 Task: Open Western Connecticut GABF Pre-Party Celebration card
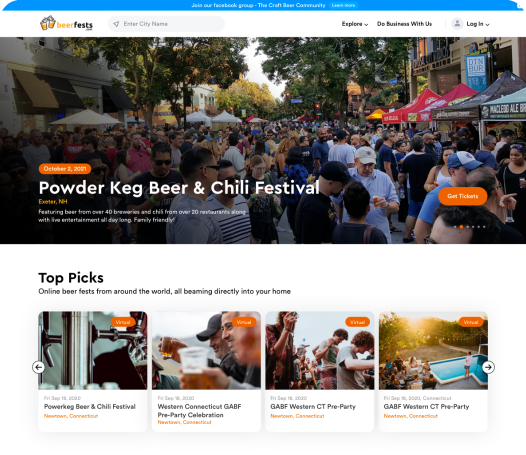pyautogui.click(x=206, y=371)
